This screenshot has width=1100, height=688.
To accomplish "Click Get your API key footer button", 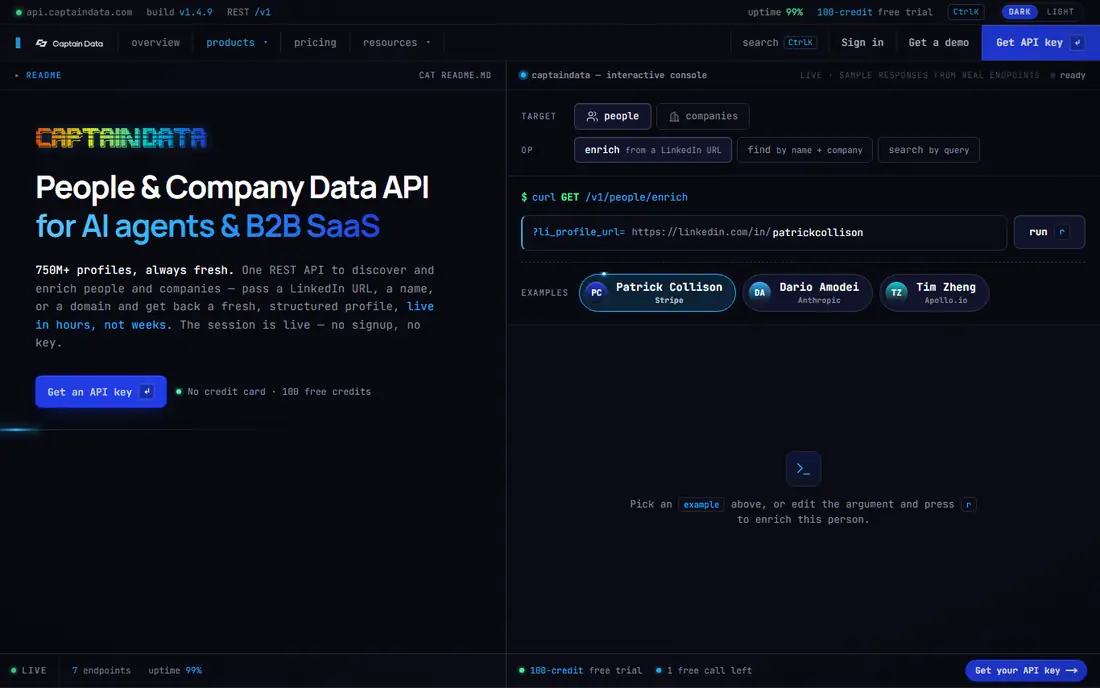I will click(1026, 670).
